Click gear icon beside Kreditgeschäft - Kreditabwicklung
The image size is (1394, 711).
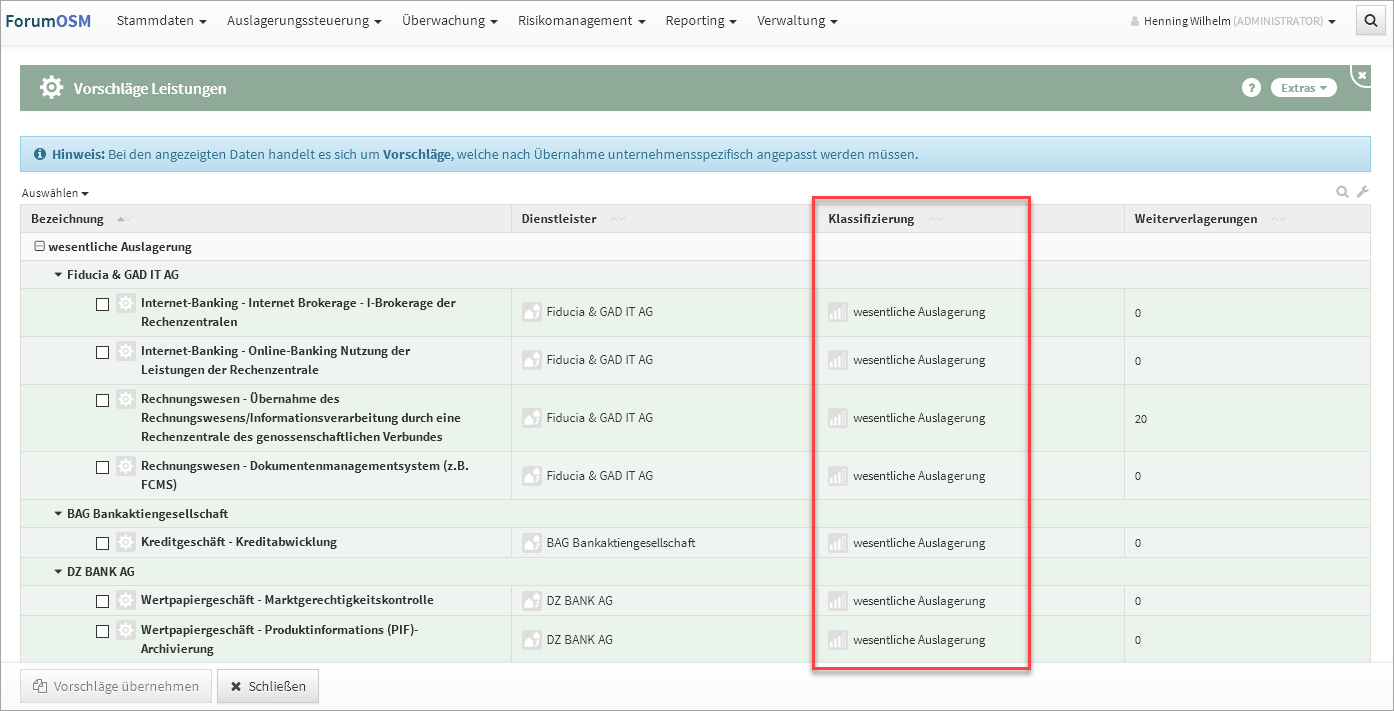[125, 542]
